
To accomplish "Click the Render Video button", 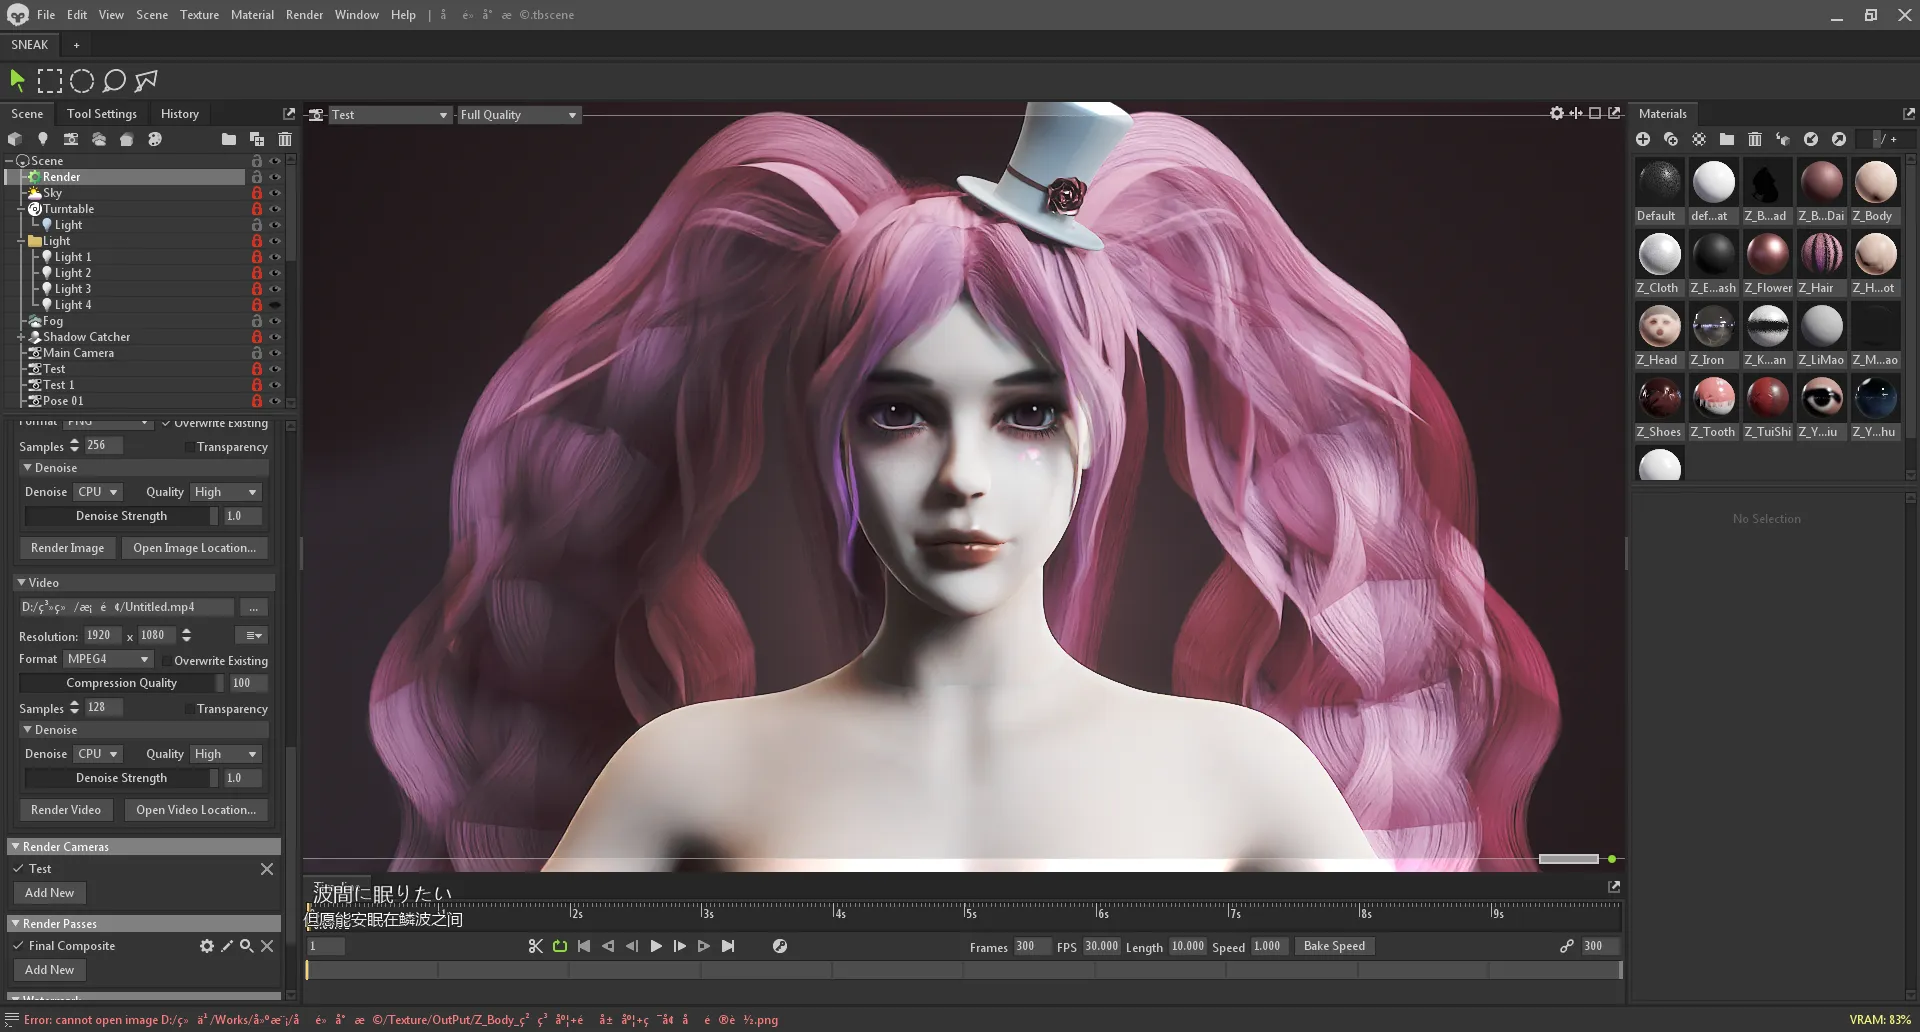I will point(66,810).
